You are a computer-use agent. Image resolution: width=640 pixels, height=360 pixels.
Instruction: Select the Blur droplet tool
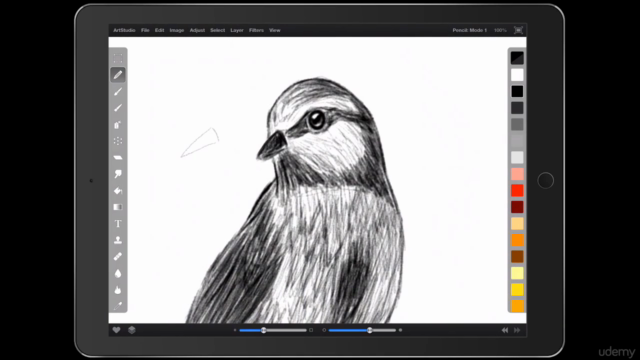118,273
